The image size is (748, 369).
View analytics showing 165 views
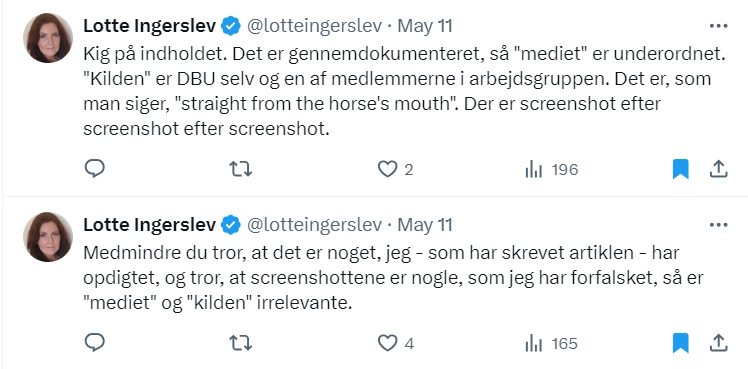[x=551, y=343]
